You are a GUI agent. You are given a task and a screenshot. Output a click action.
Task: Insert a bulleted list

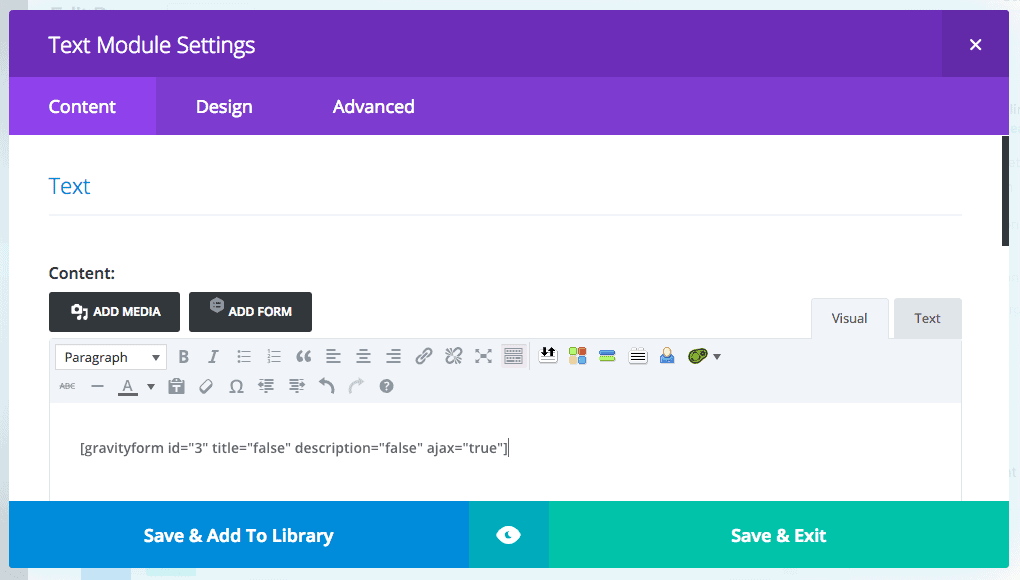tap(244, 356)
